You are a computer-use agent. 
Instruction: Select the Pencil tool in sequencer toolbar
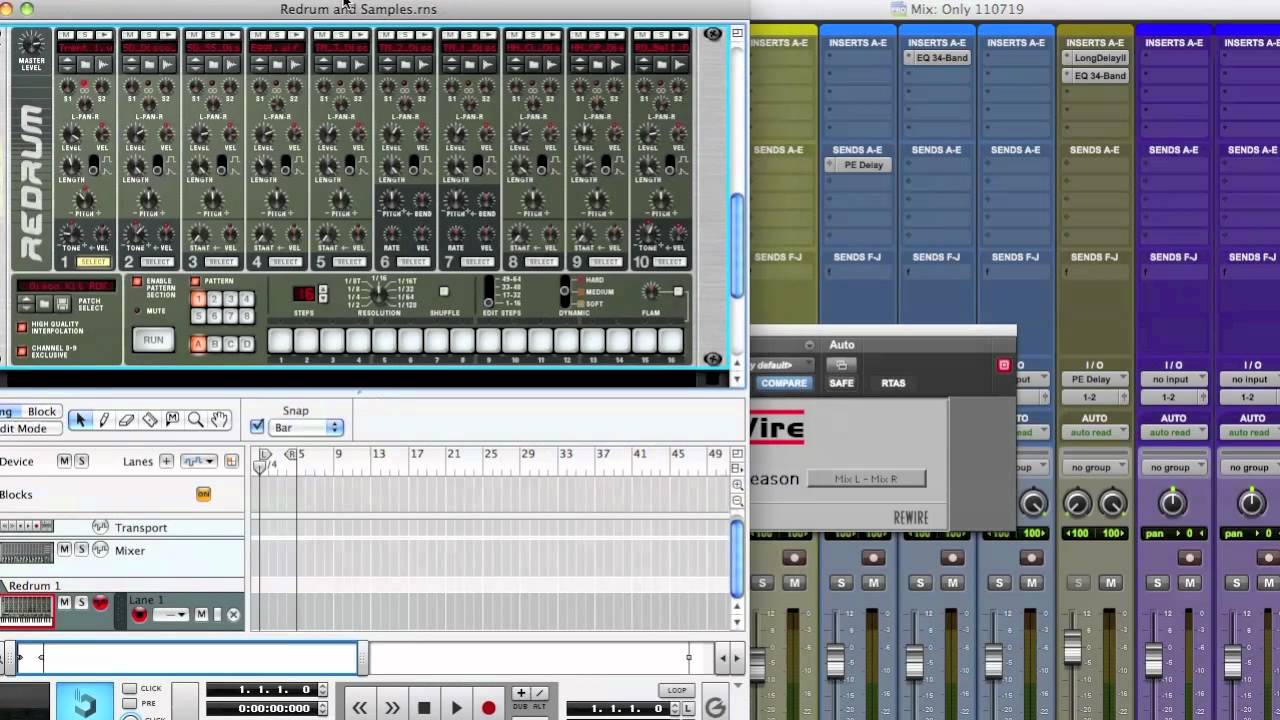pos(103,420)
